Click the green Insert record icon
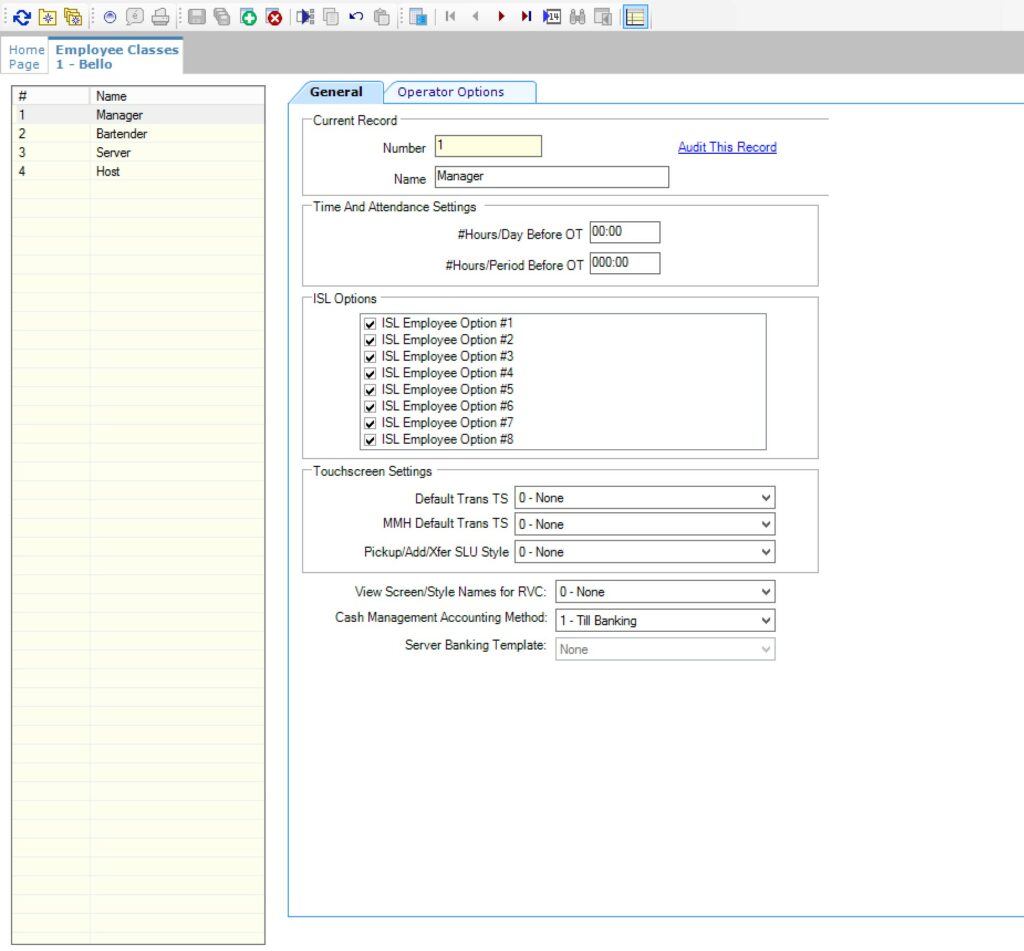Image resolution: width=1024 pixels, height=951 pixels. coord(248,17)
